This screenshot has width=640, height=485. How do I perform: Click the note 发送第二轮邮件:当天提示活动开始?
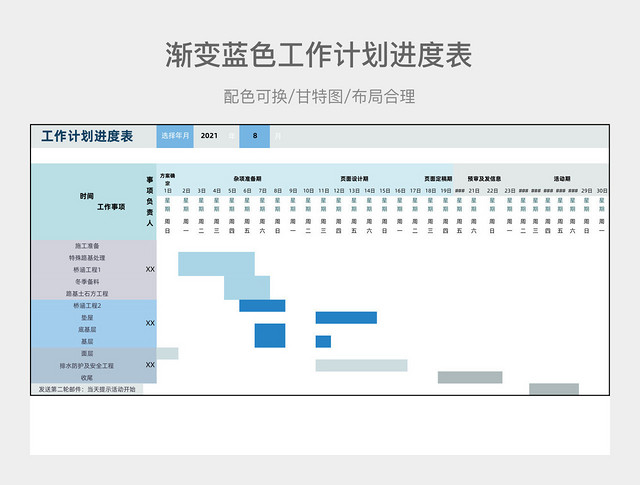click(x=87, y=389)
